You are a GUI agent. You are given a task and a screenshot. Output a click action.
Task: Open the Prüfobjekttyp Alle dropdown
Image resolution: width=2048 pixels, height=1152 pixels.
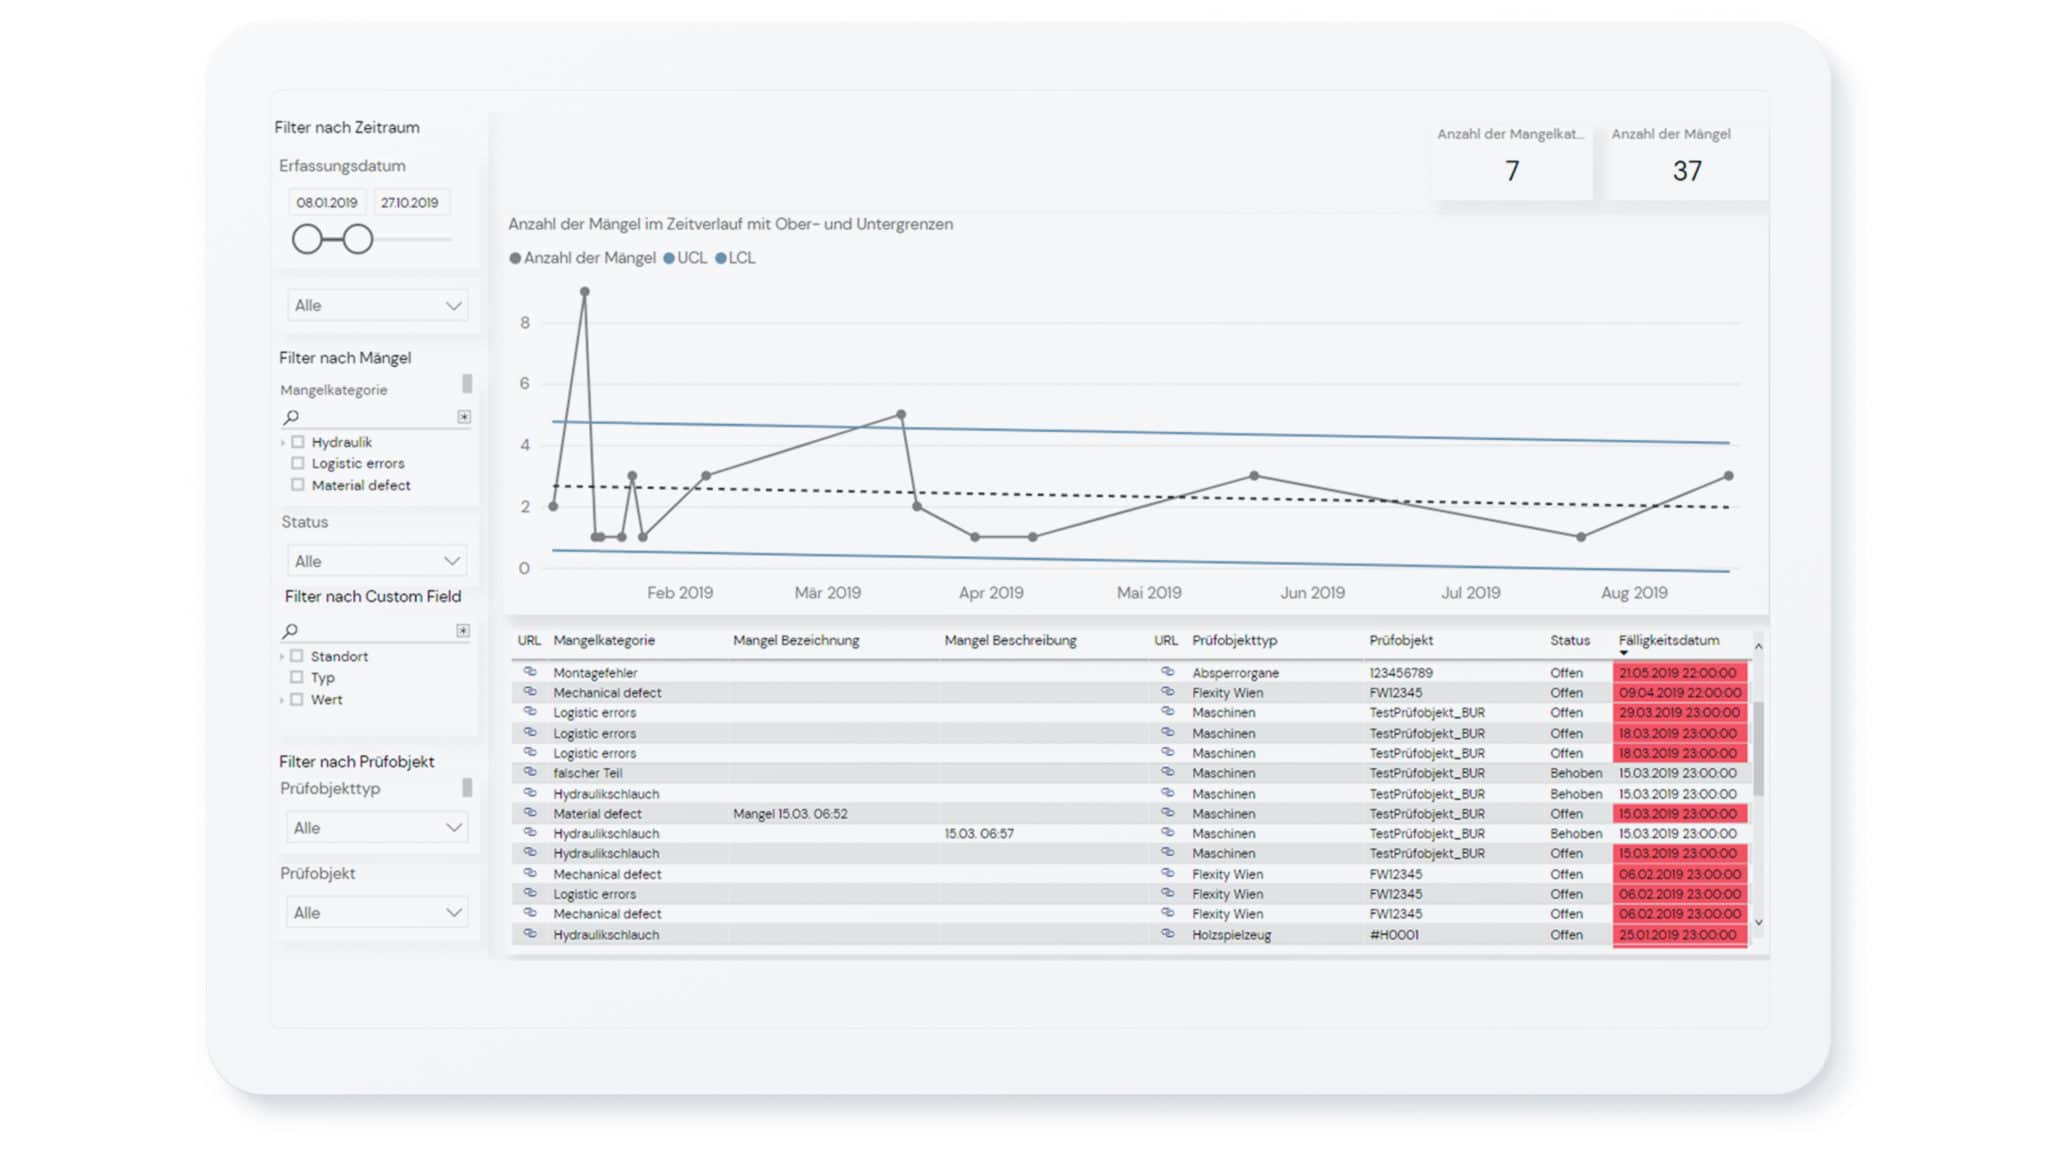(377, 828)
